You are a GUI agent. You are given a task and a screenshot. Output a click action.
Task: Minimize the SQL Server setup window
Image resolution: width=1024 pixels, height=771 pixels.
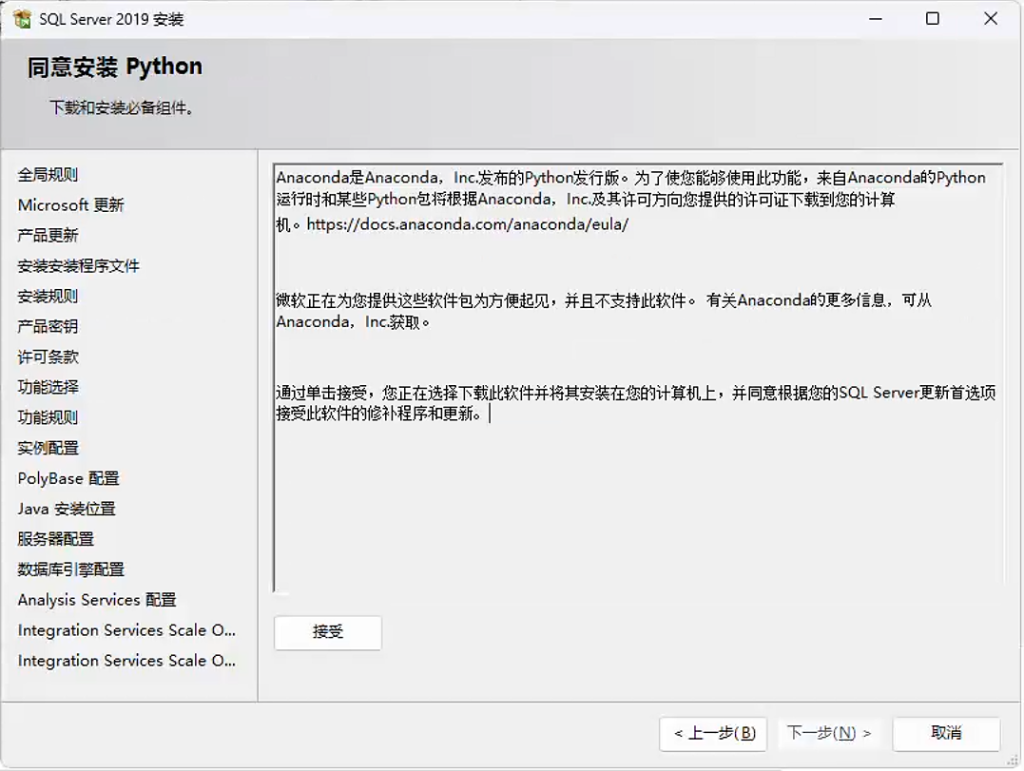876,19
